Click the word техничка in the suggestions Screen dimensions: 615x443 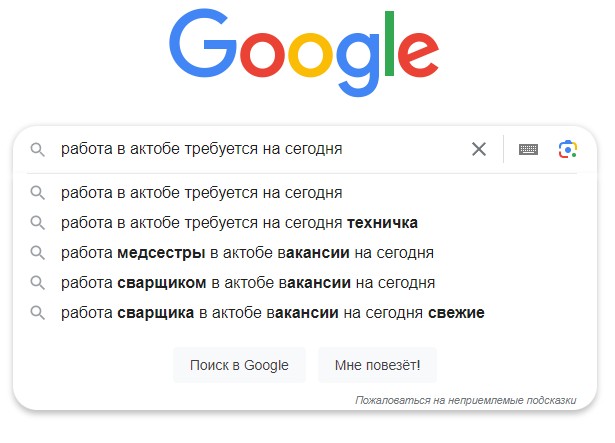tap(382, 222)
